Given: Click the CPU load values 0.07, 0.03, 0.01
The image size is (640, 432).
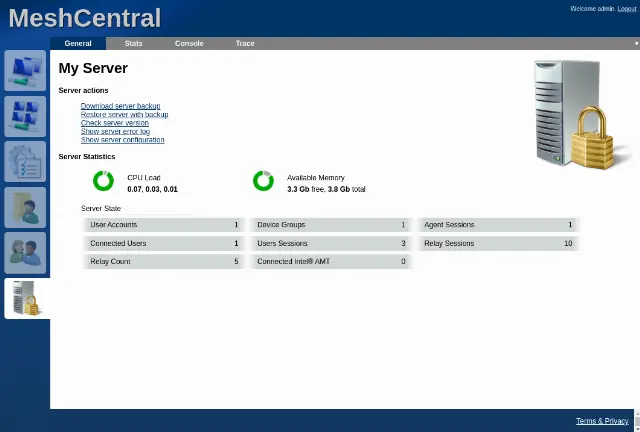Looking at the screenshot, I should point(152,189).
